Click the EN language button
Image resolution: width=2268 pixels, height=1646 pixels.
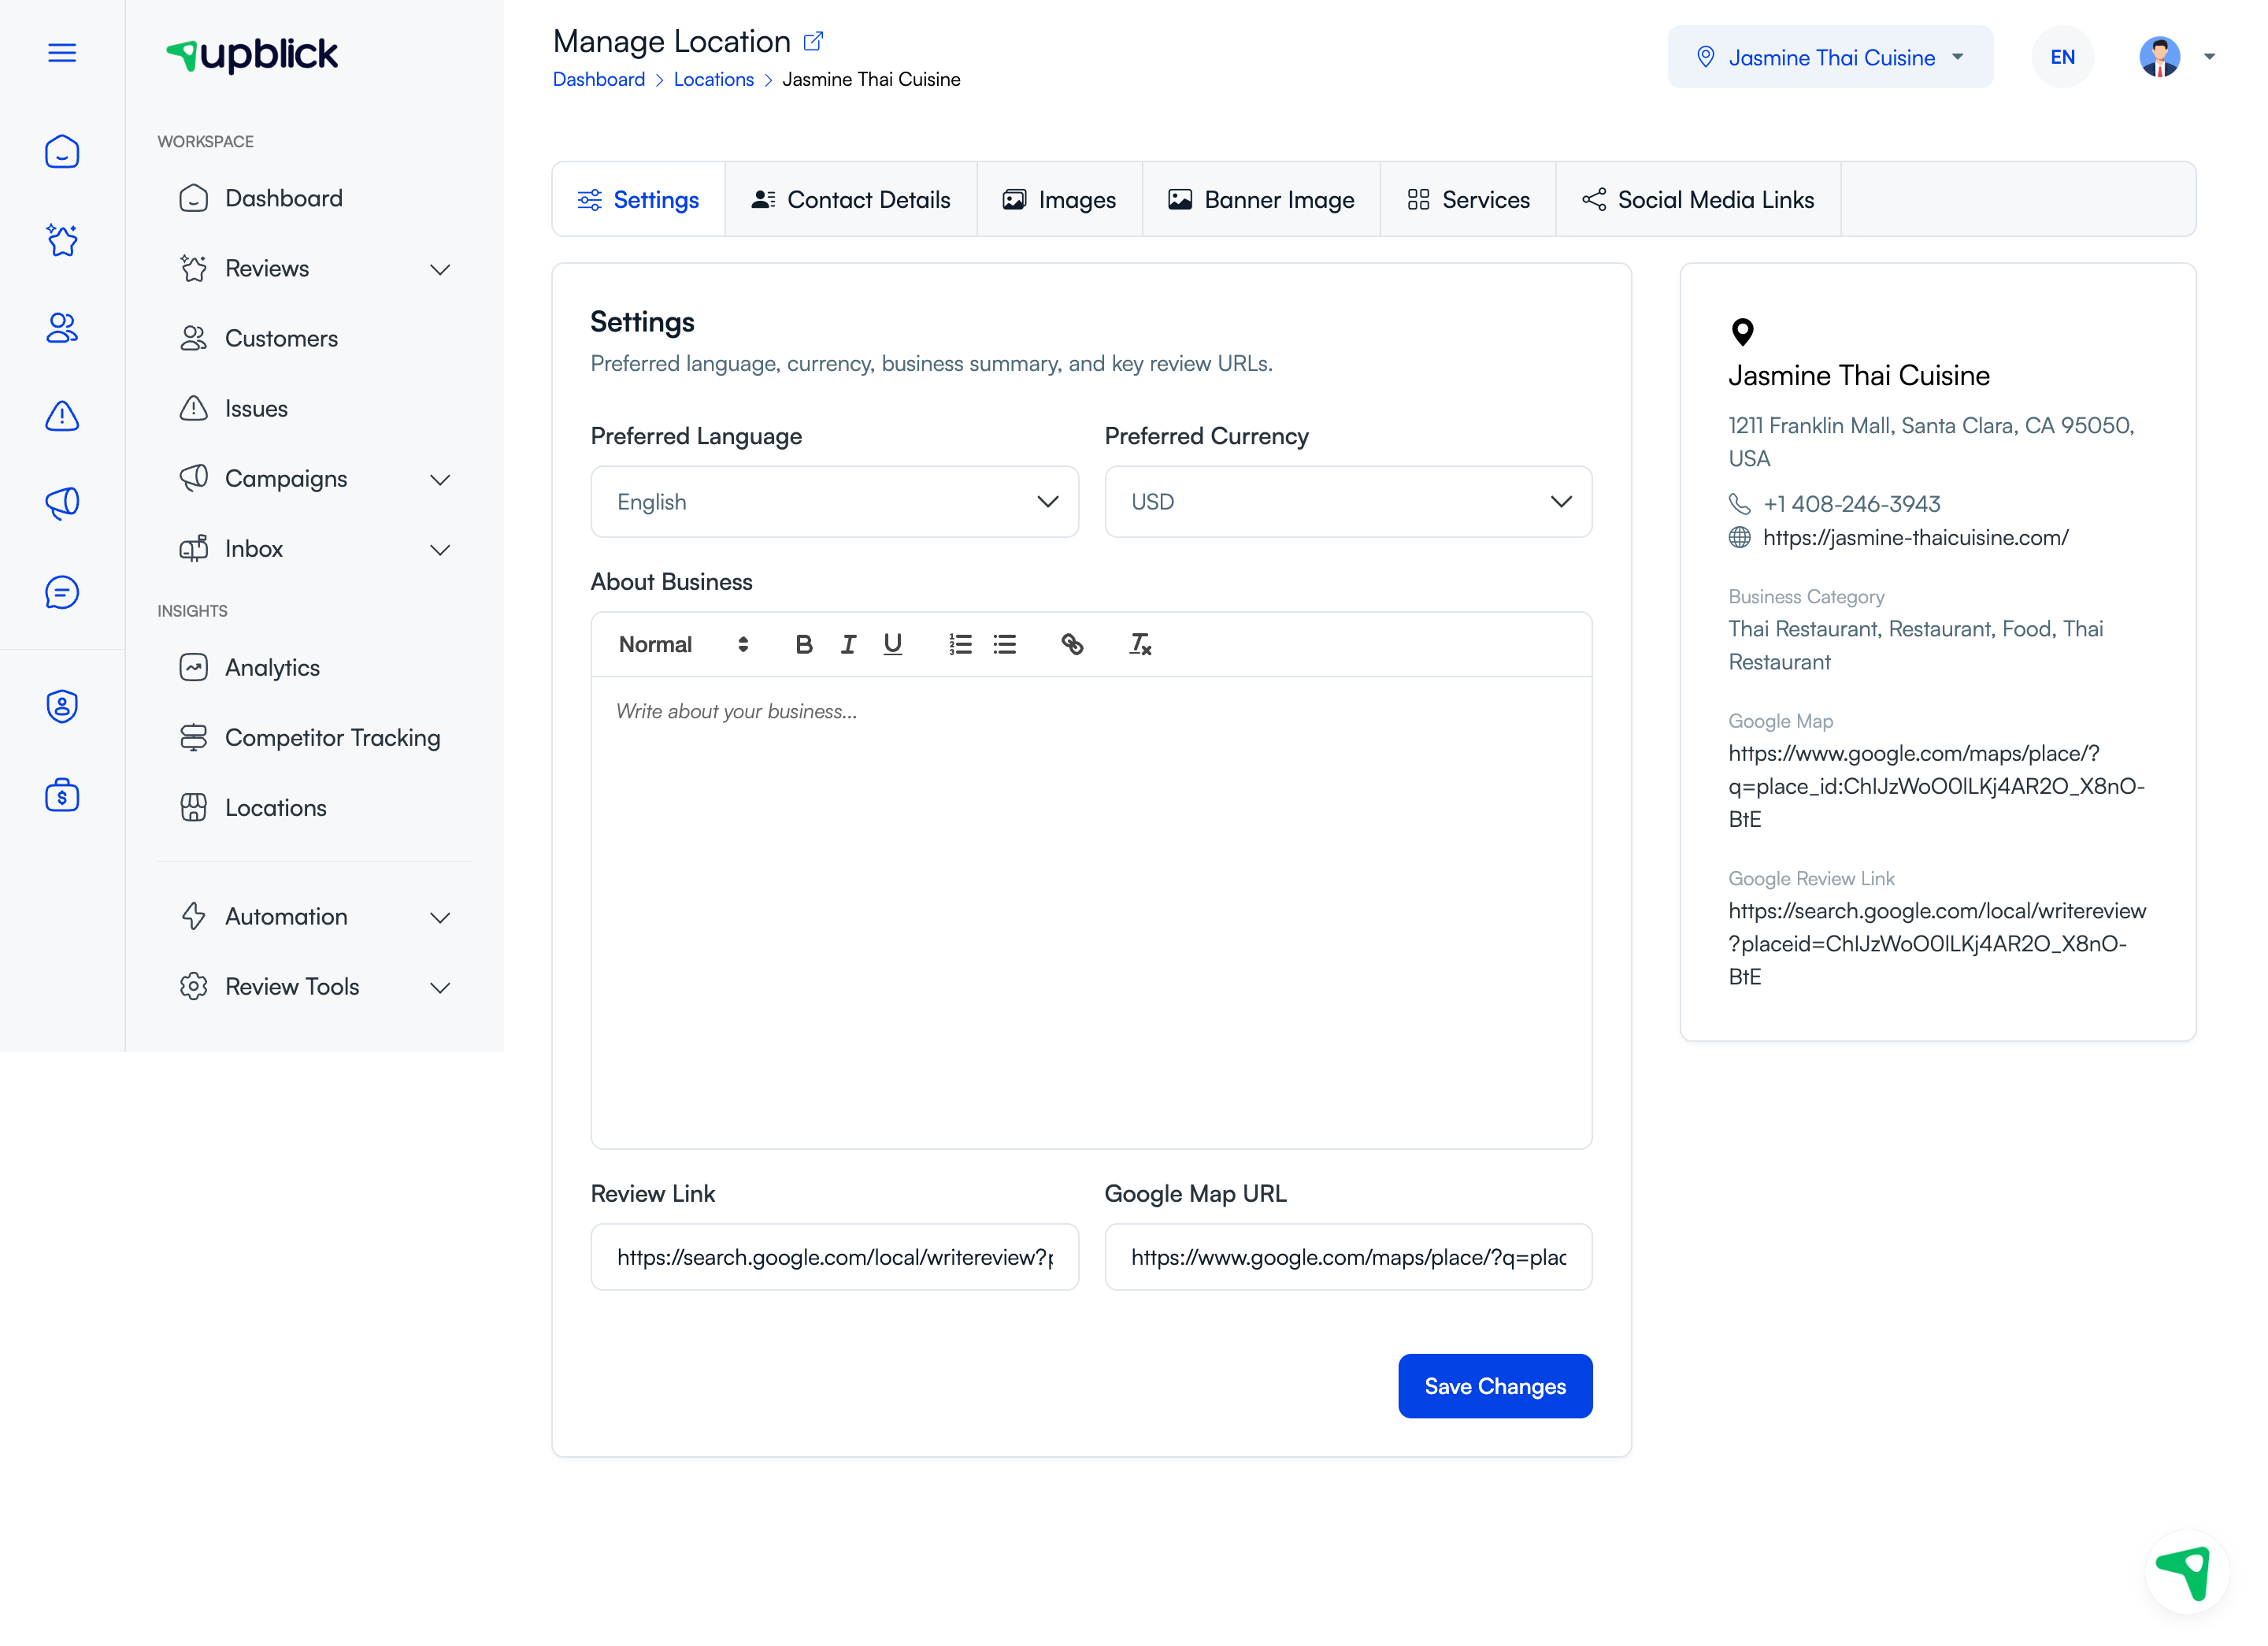pyautogui.click(x=2062, y=57)
